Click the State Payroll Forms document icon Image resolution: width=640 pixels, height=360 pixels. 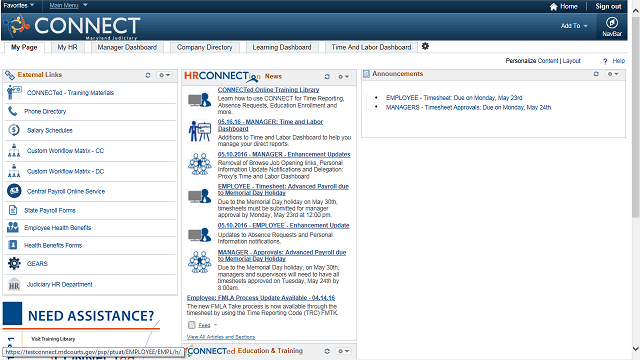pyautogui.click(x=13, y=210)
